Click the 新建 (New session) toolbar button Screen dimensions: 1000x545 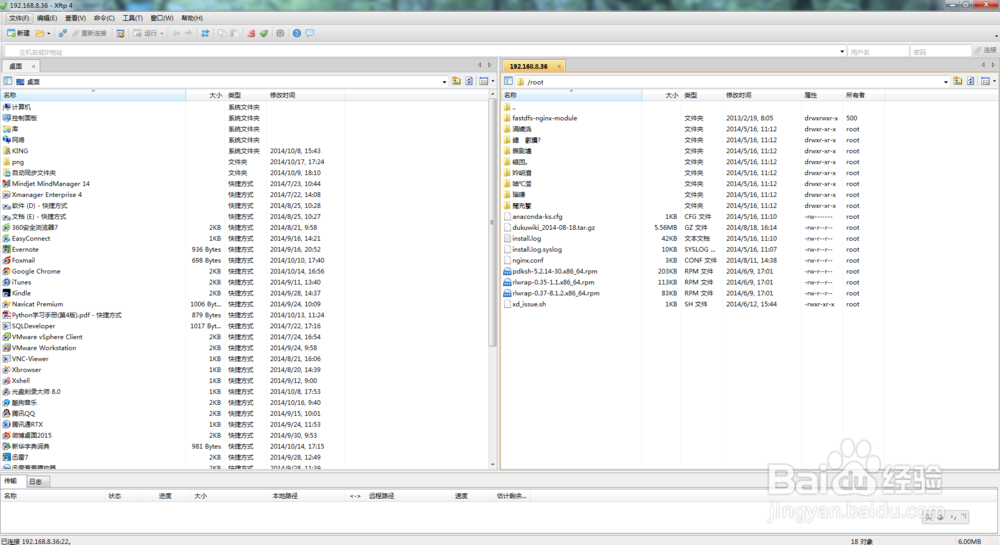(18, 33)
